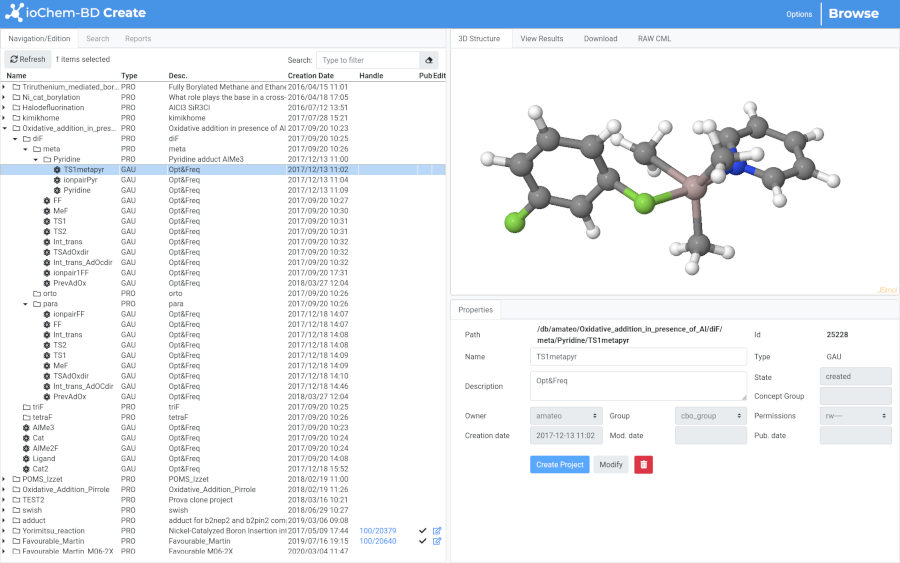The height and width of the screenshot is (563, 900).
Task: Collapse the Oxidative_addition_in_pres project
Action: (5, 129)
